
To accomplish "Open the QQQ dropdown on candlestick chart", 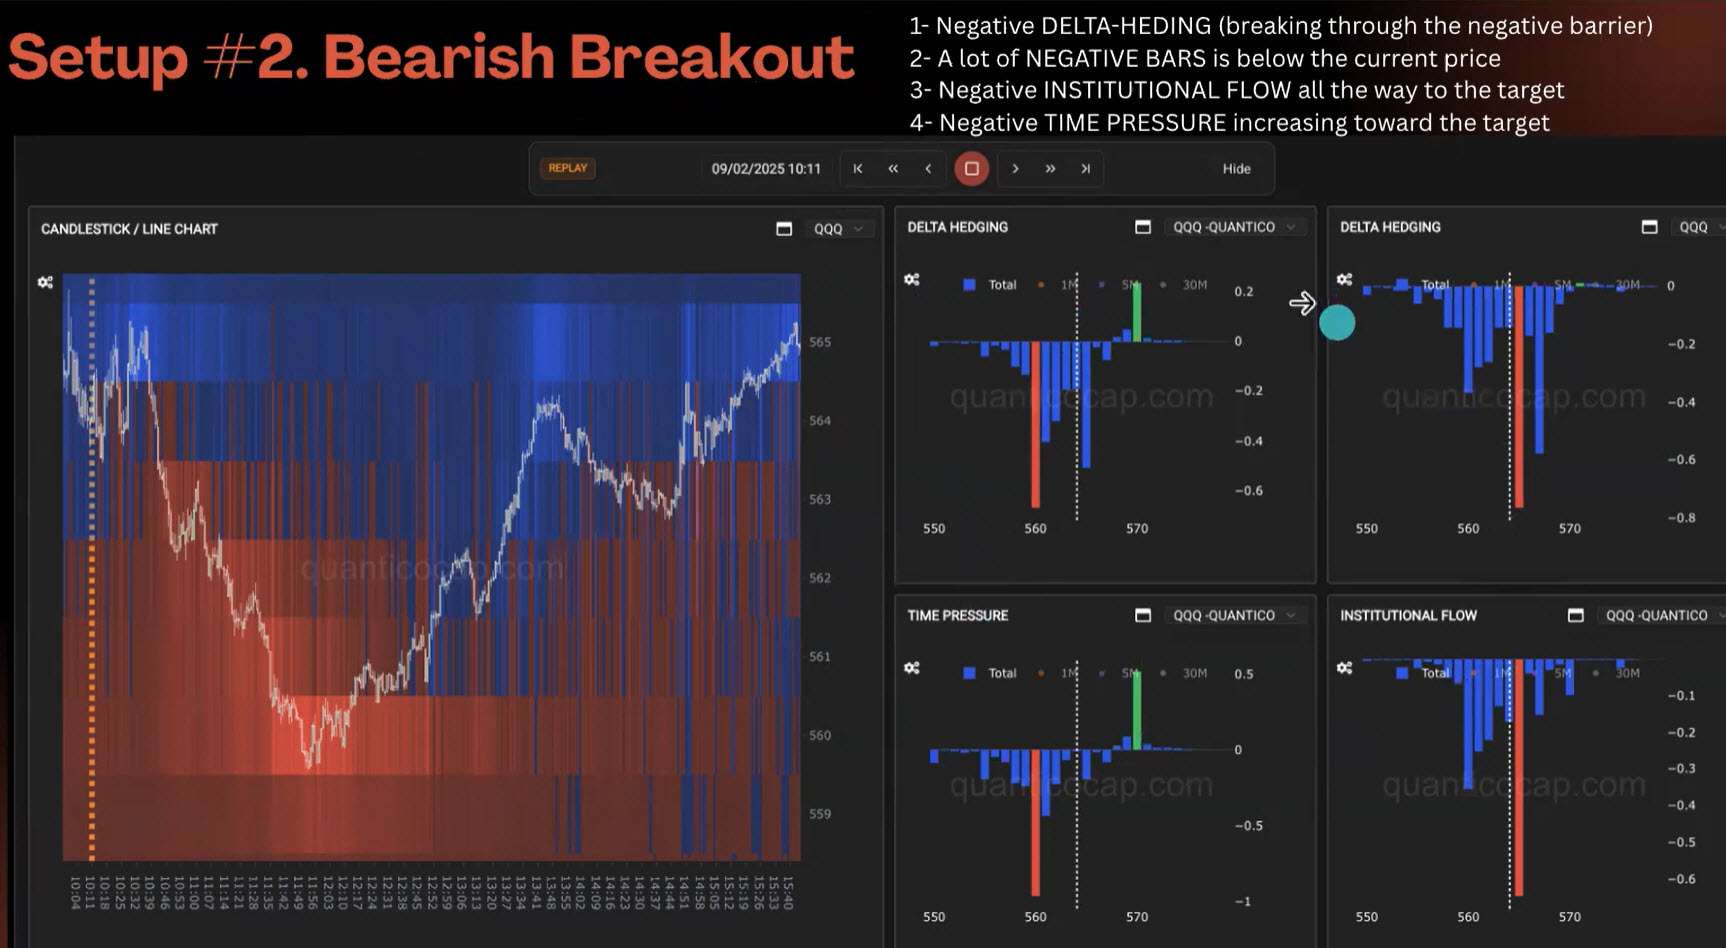I will pyautogui.click(x=838, y=229).
